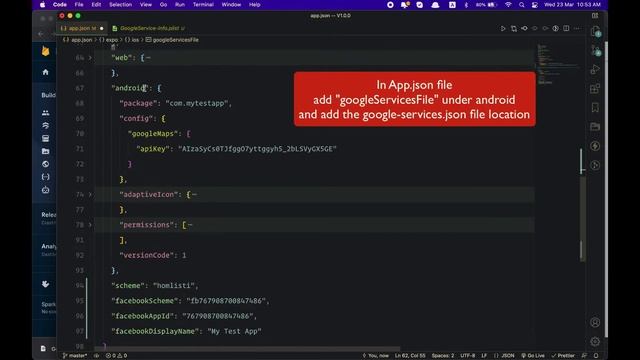Change the JSON language mode in status bar
The width and height of the screenshot is (640, 360).
click(508, 356)
